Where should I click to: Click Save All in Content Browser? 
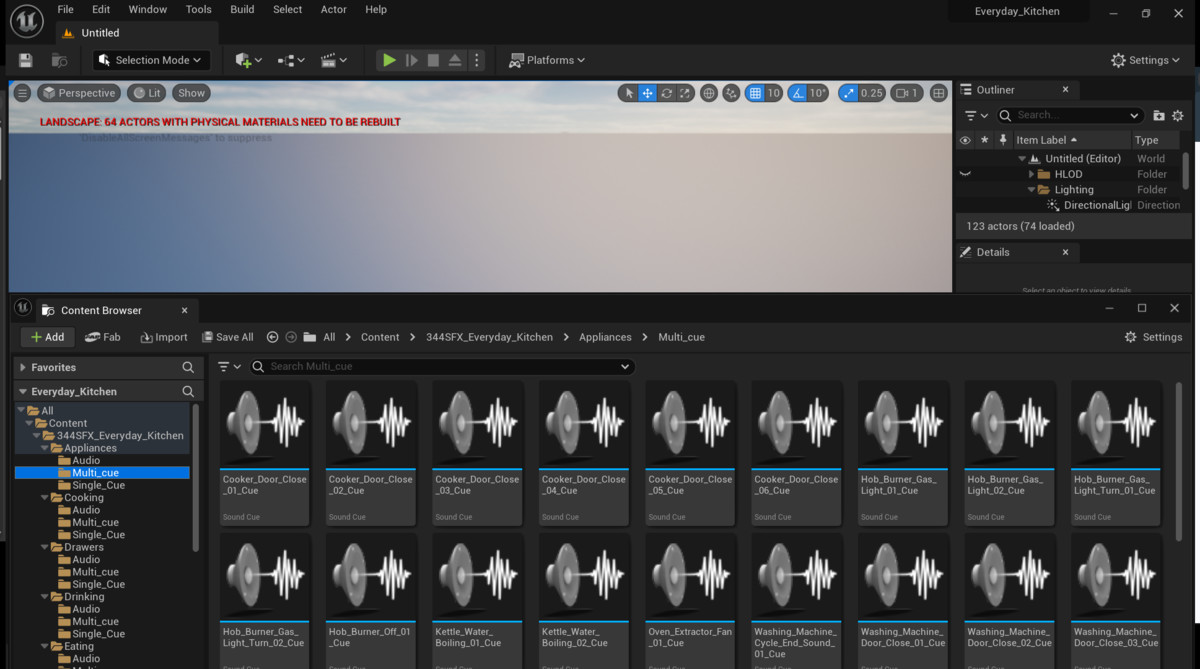click(228, 337)
